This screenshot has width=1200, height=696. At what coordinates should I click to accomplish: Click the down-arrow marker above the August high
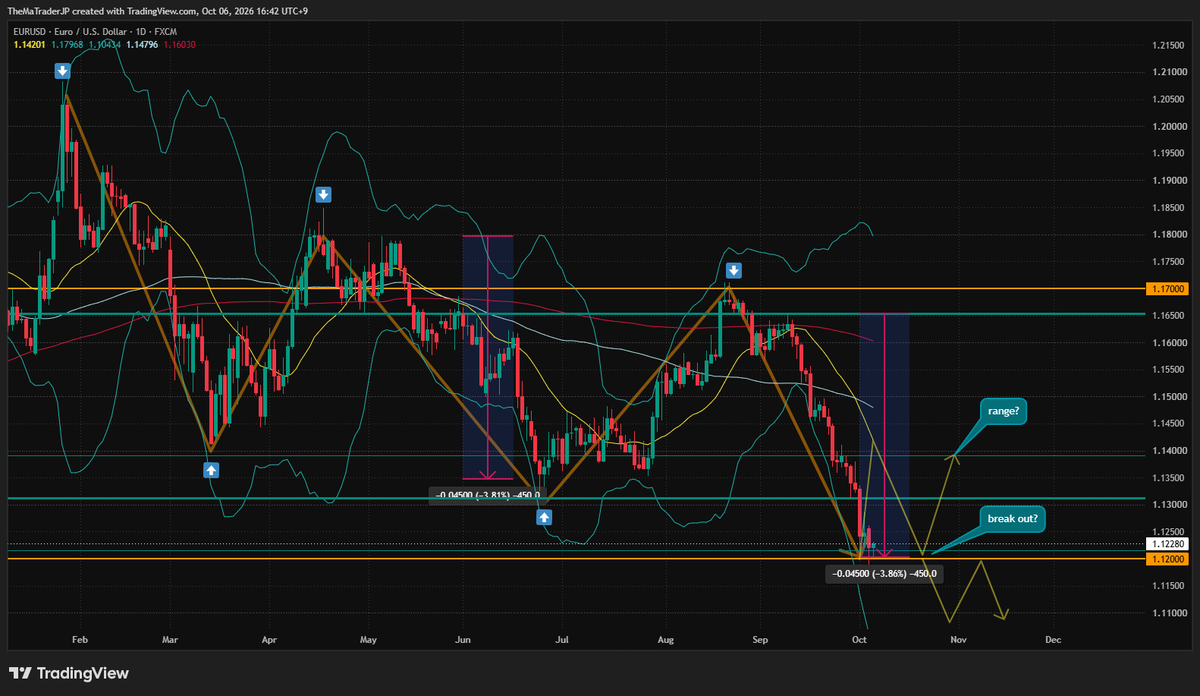pyautogui.click(x=733, y=271)
